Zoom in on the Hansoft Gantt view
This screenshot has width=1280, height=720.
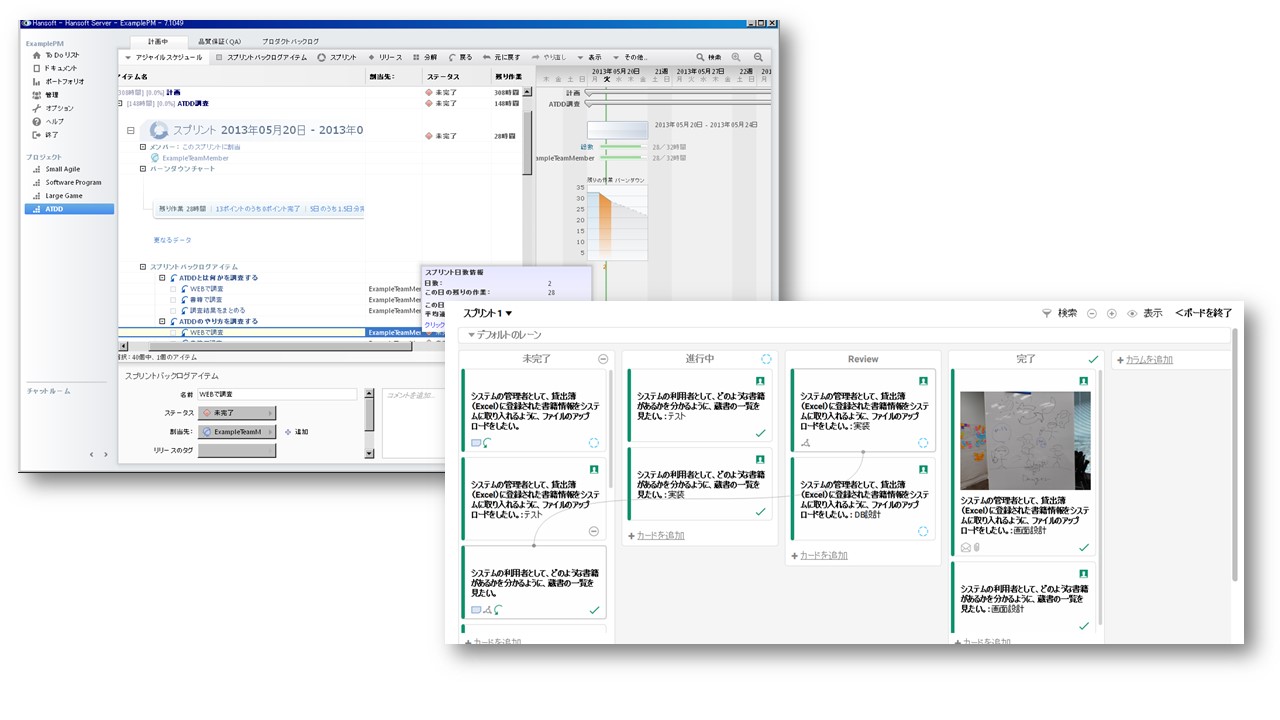737,57
